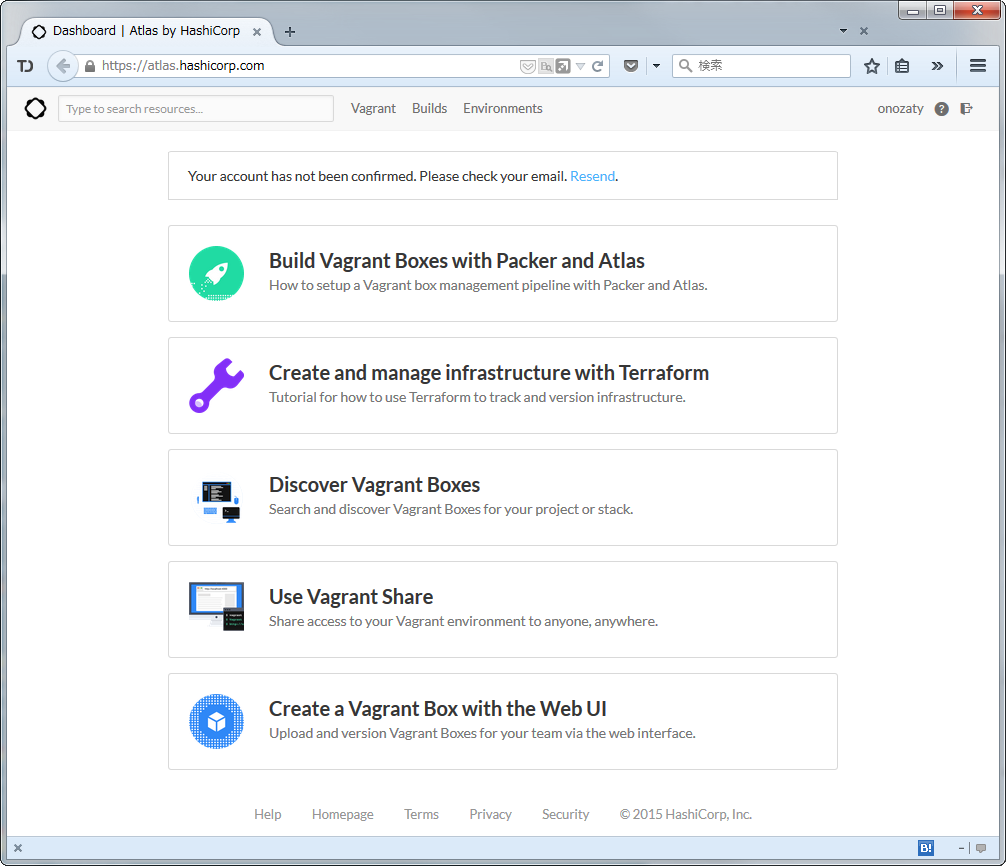Click 'Search and discover Vagrant Boxes' description
The height and width of the screenshot is (866, 1006).
[x=450, y=509]
